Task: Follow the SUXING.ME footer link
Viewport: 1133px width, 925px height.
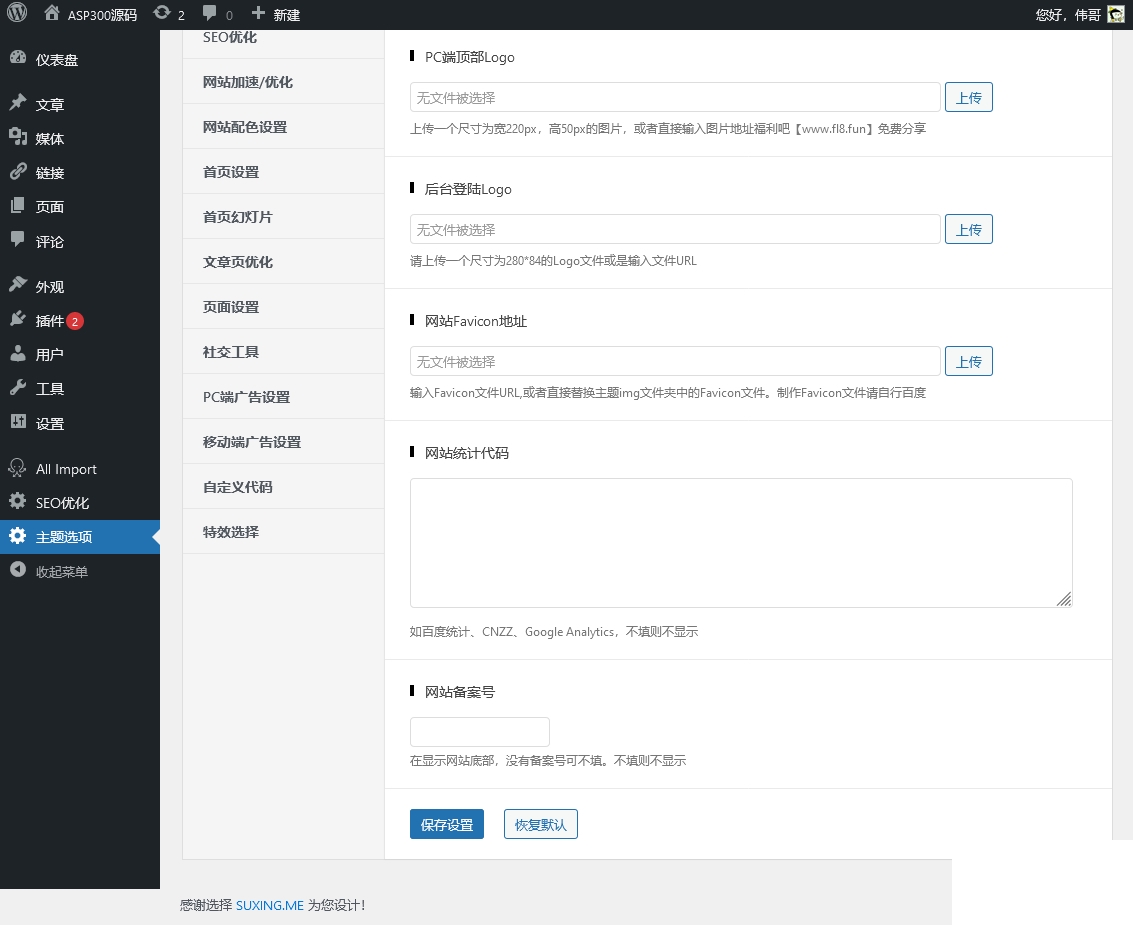Action: pos(269,905)
